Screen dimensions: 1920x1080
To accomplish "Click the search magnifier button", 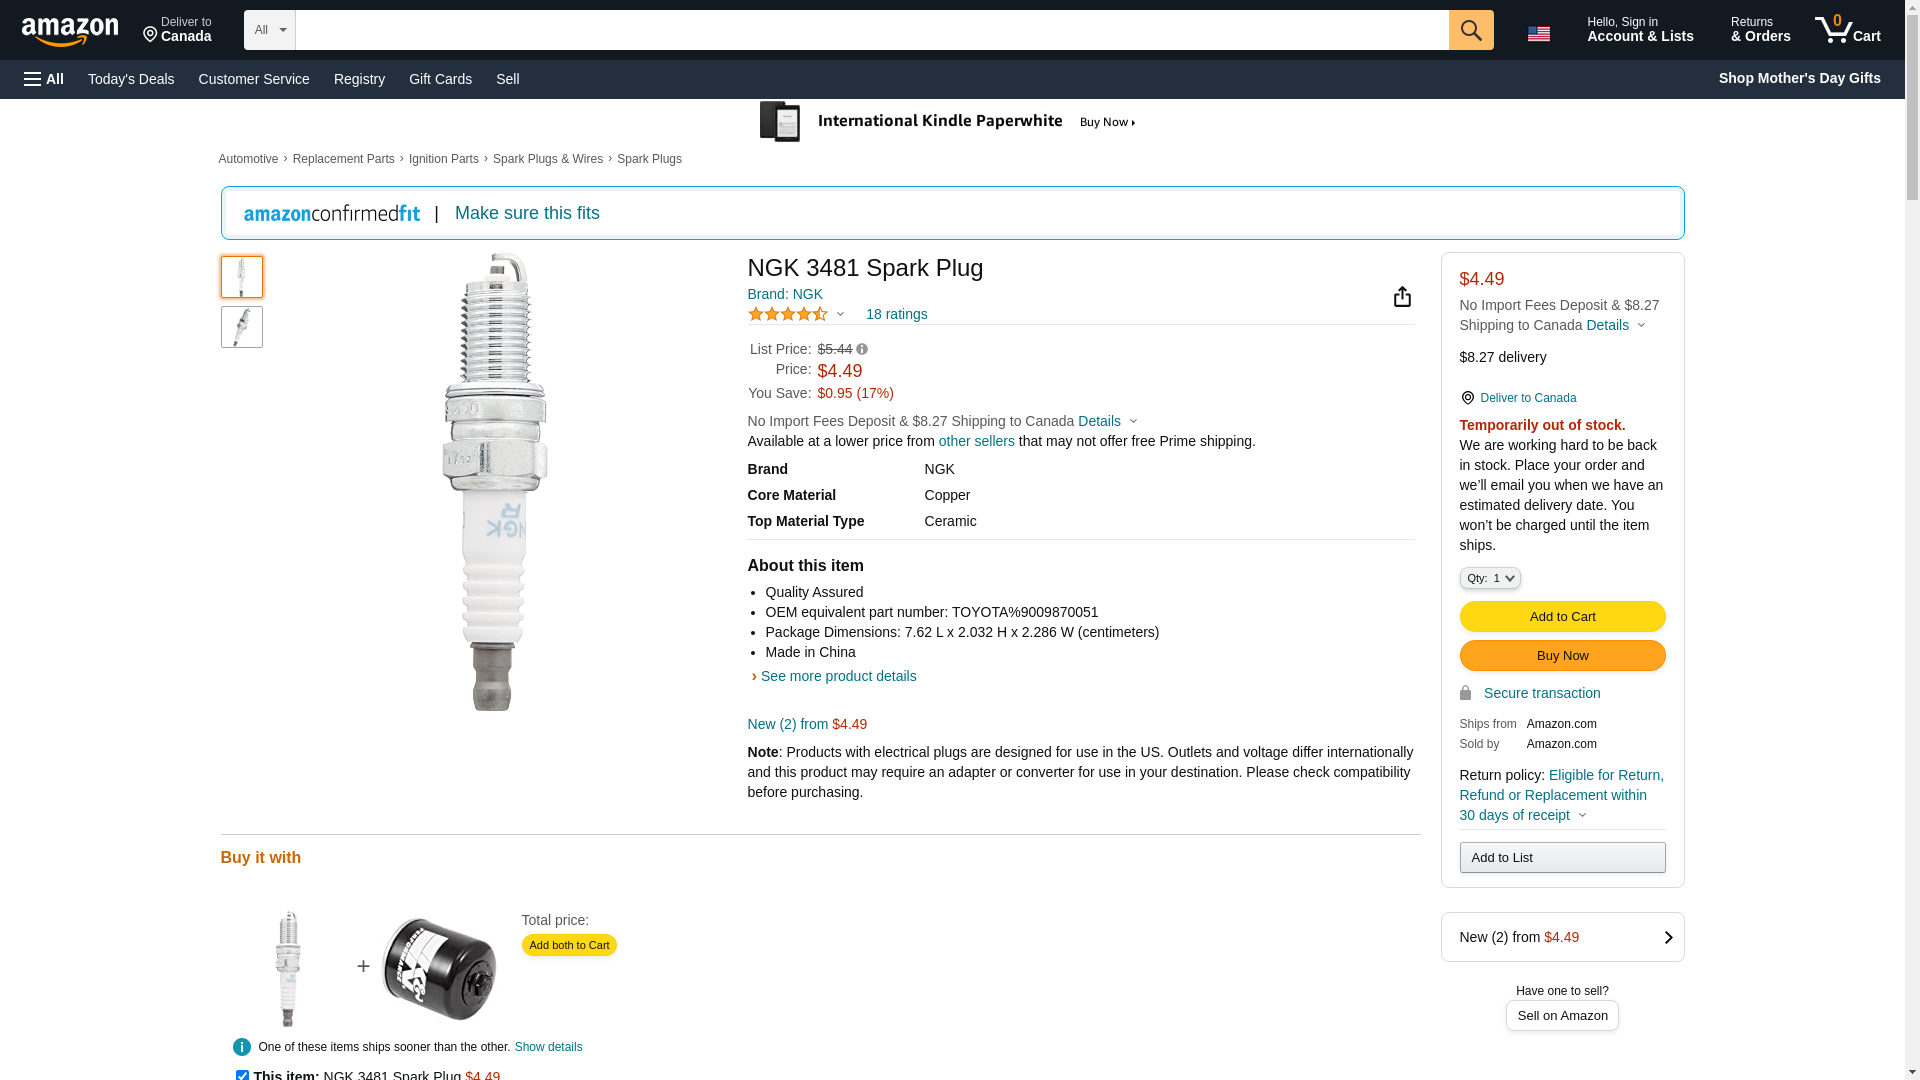I will point(1470,30).
